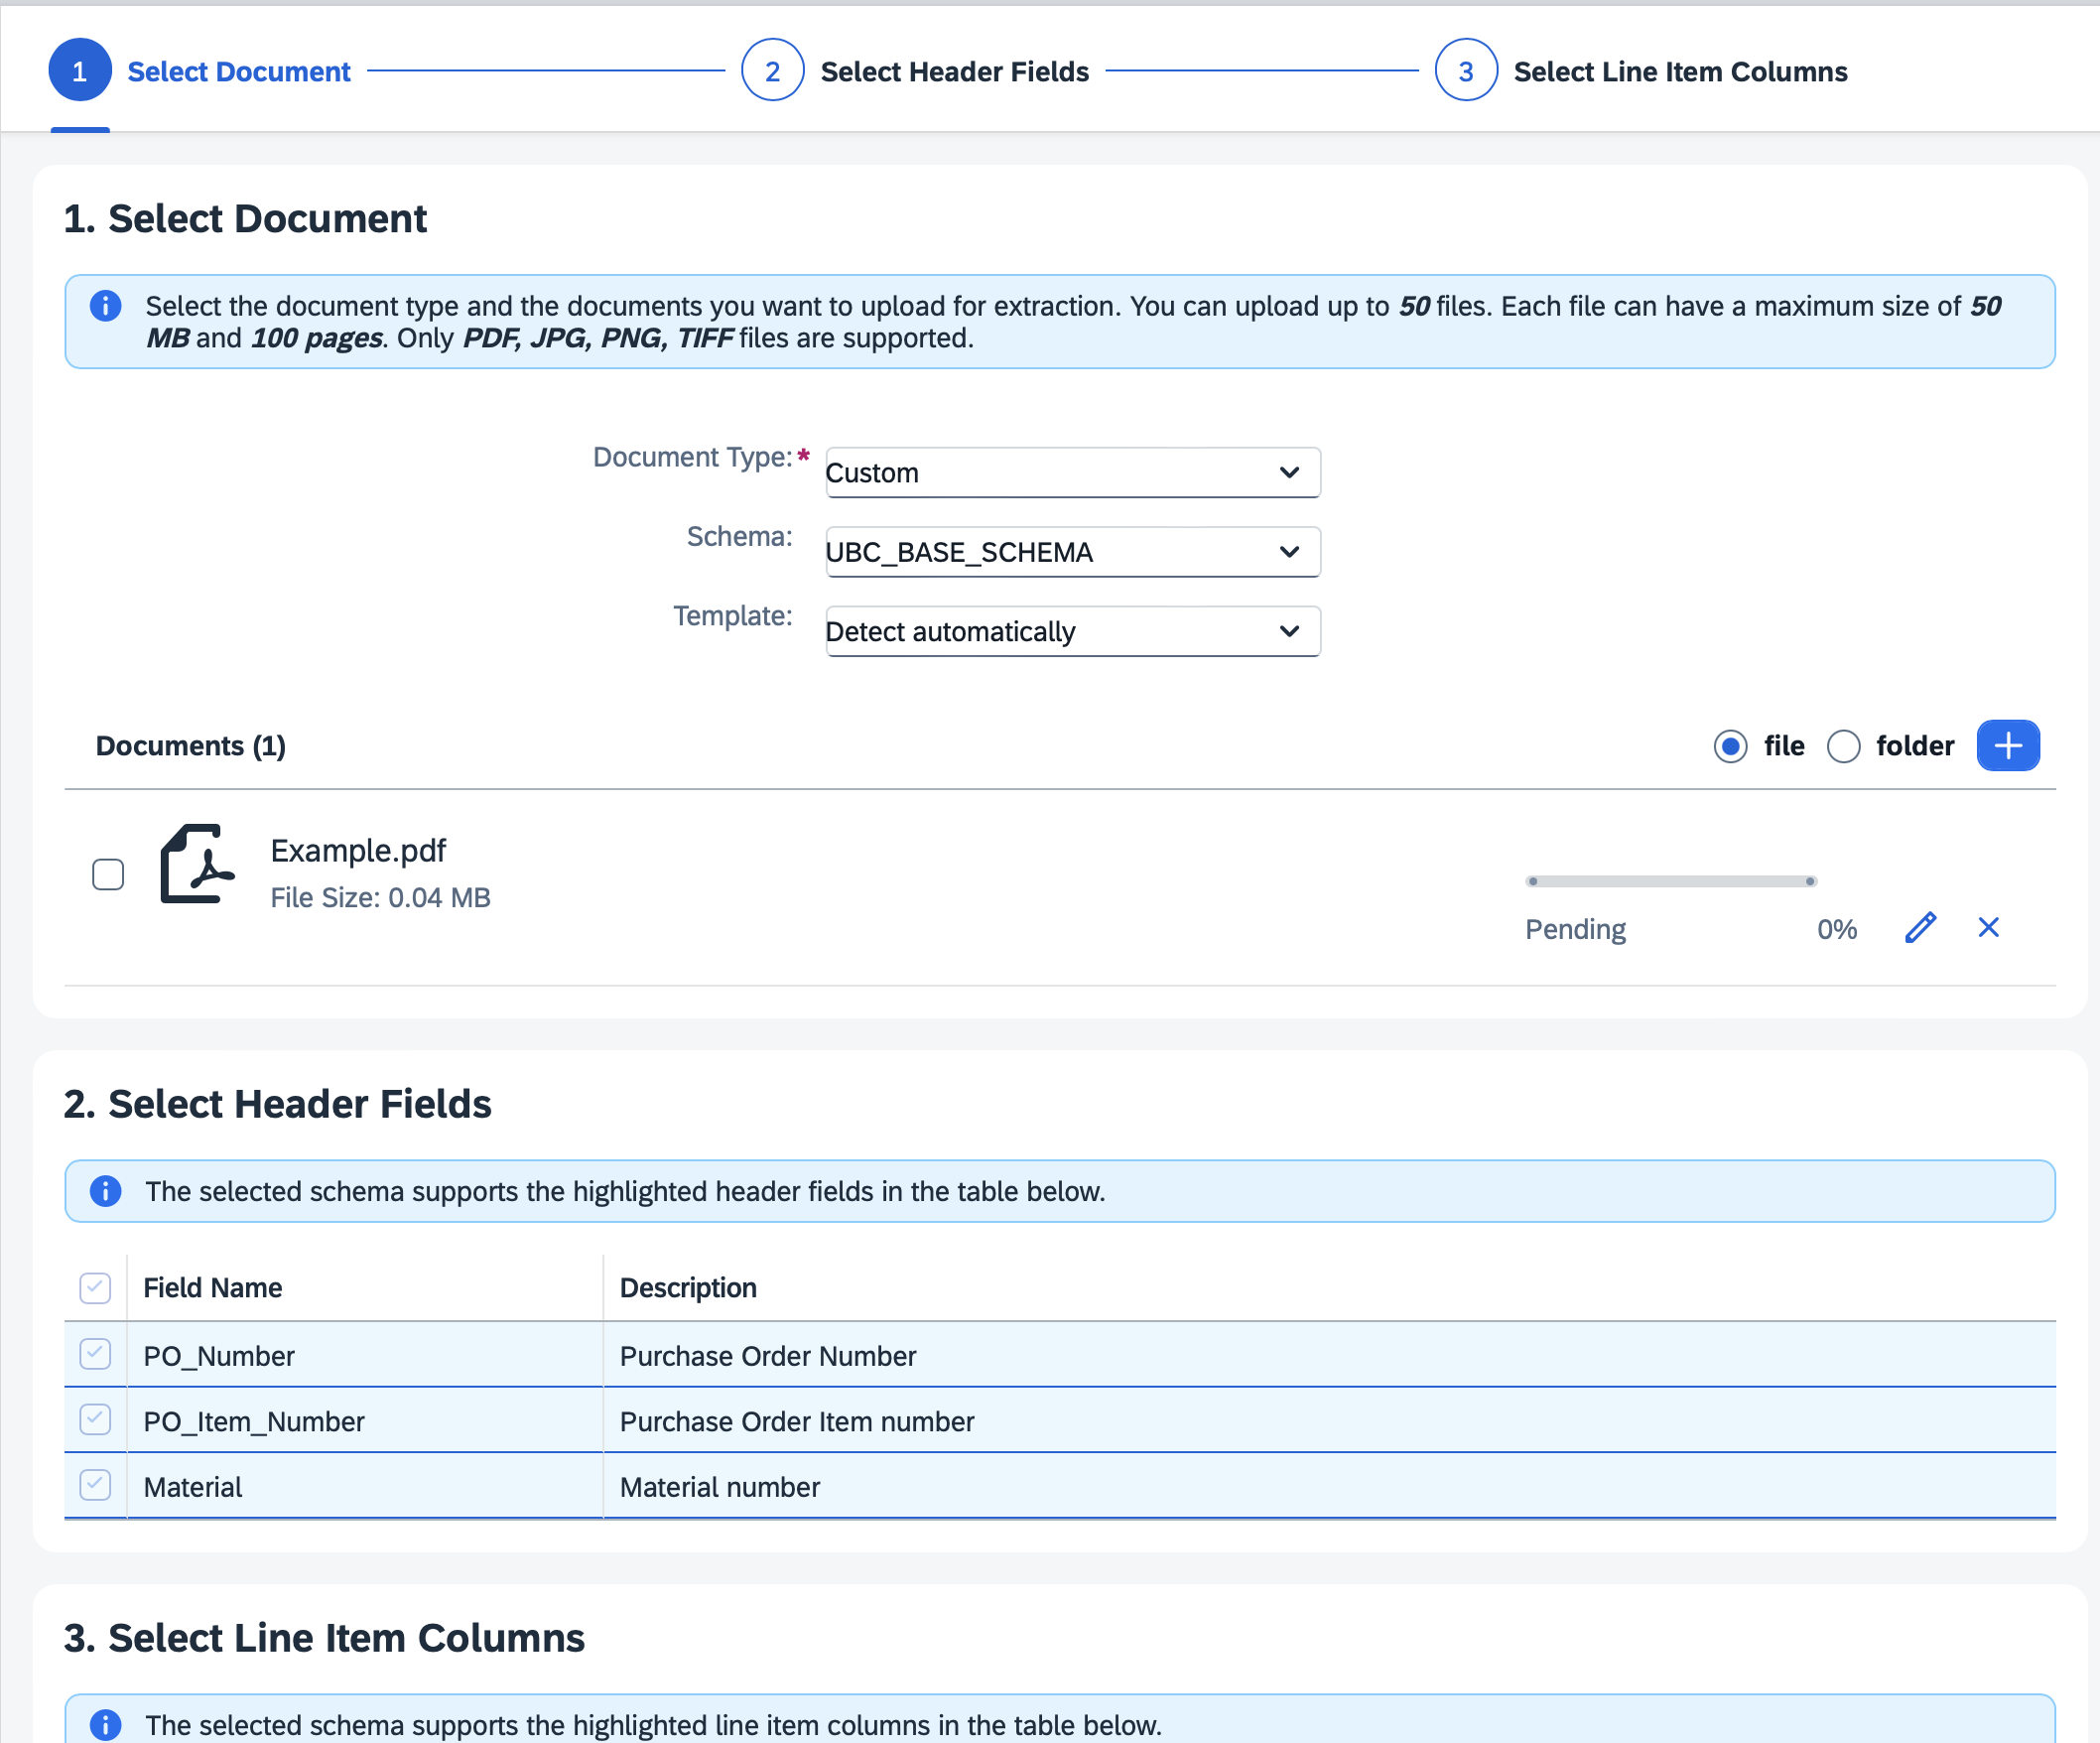Image resolution: width=2100 pixels, height=1743 pixels.
Task: Open the Document Type dropdown
Action: tap(1072, 472)
